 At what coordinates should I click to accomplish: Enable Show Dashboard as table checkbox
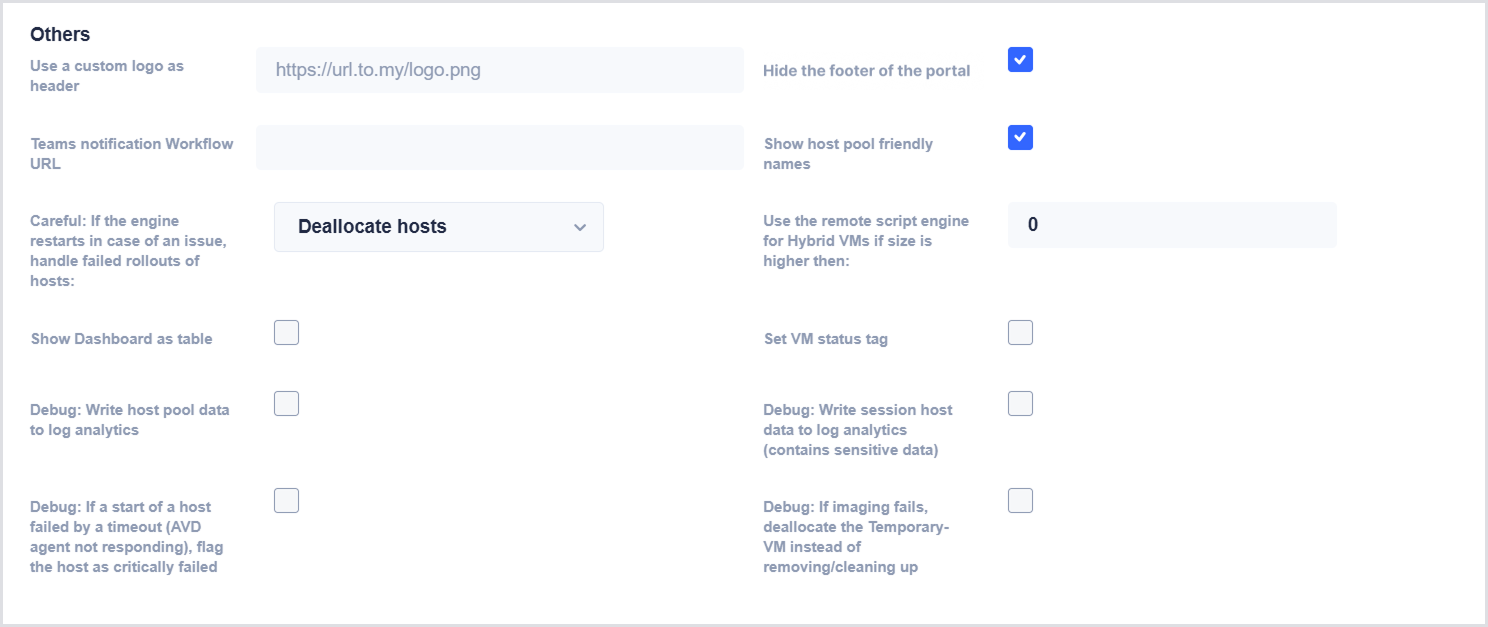[x=286, y=332]
